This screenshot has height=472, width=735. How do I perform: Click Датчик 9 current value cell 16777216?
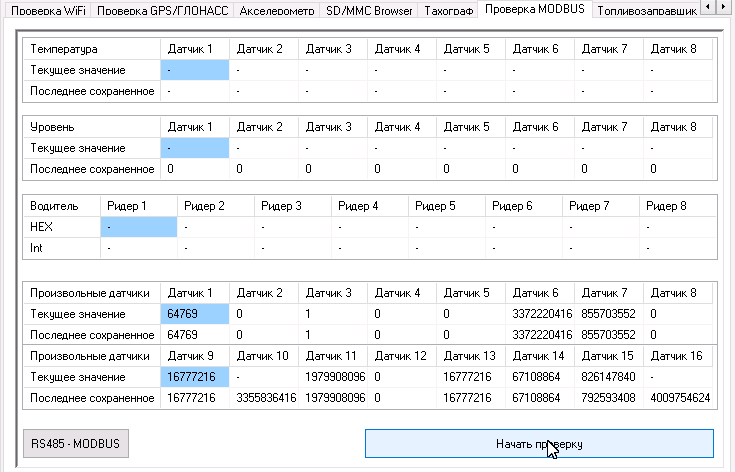click(195, 377)
